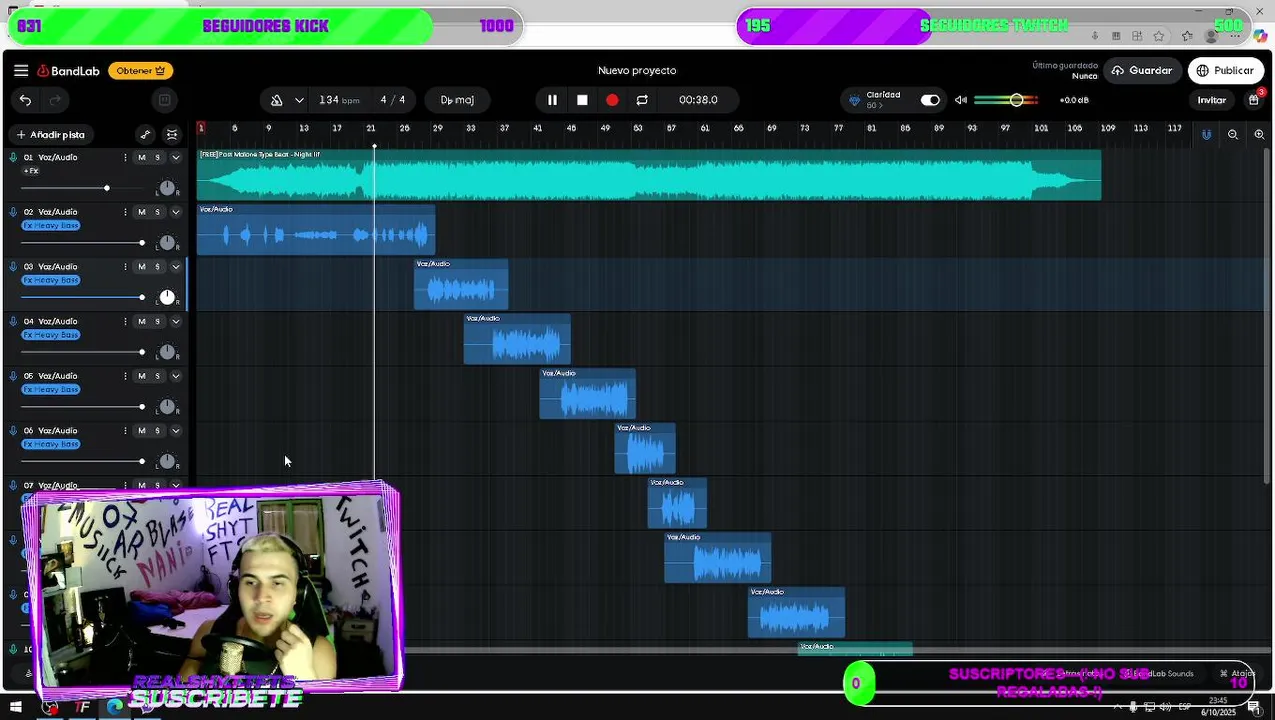Click Añadir pista button

click(x=50, y=134)
